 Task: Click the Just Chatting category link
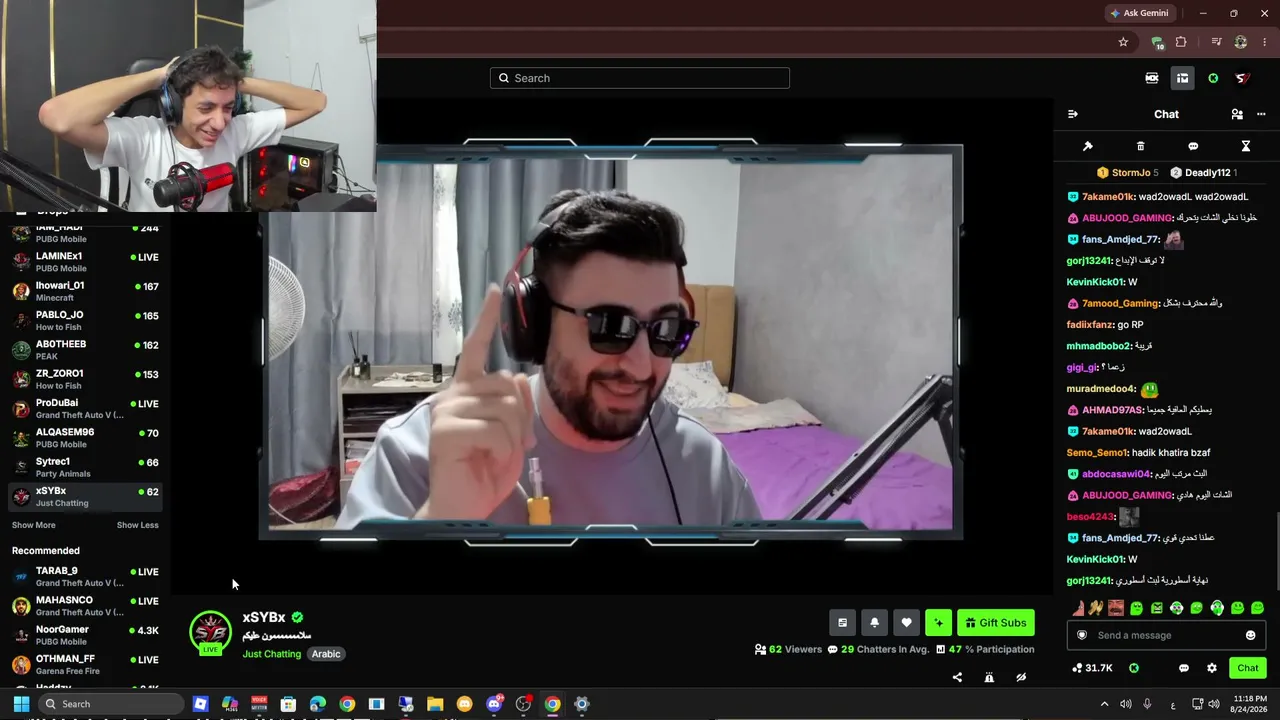click(271, 654)
